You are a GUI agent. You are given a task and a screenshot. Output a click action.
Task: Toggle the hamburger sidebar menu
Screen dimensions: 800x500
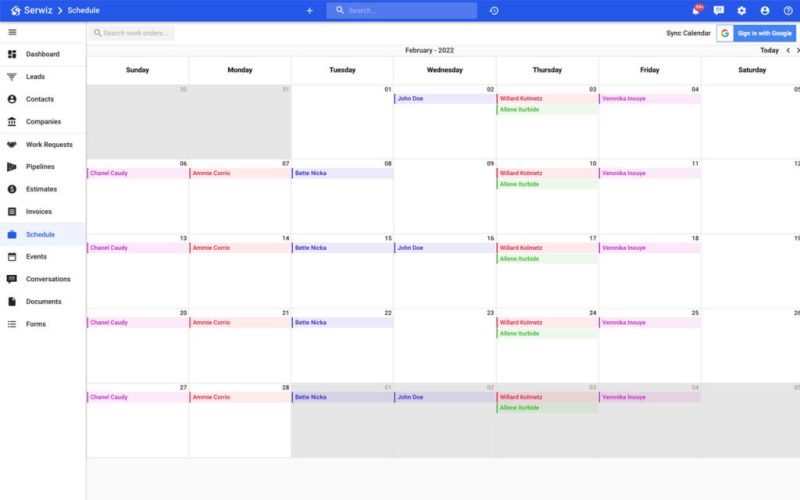[x=12, y=33]
